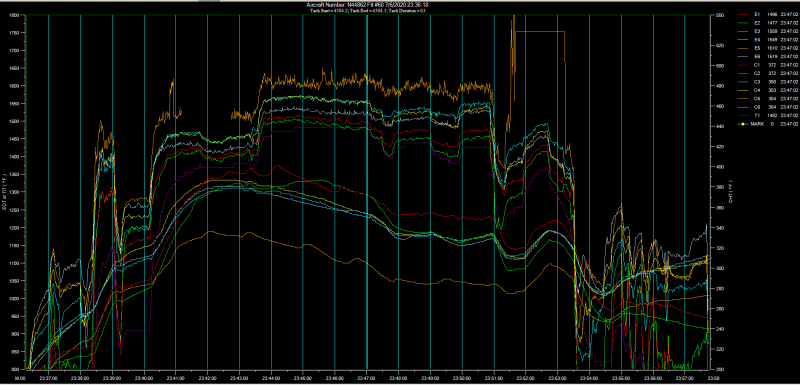Click the red line swatch beside E1

click(743, 15)
